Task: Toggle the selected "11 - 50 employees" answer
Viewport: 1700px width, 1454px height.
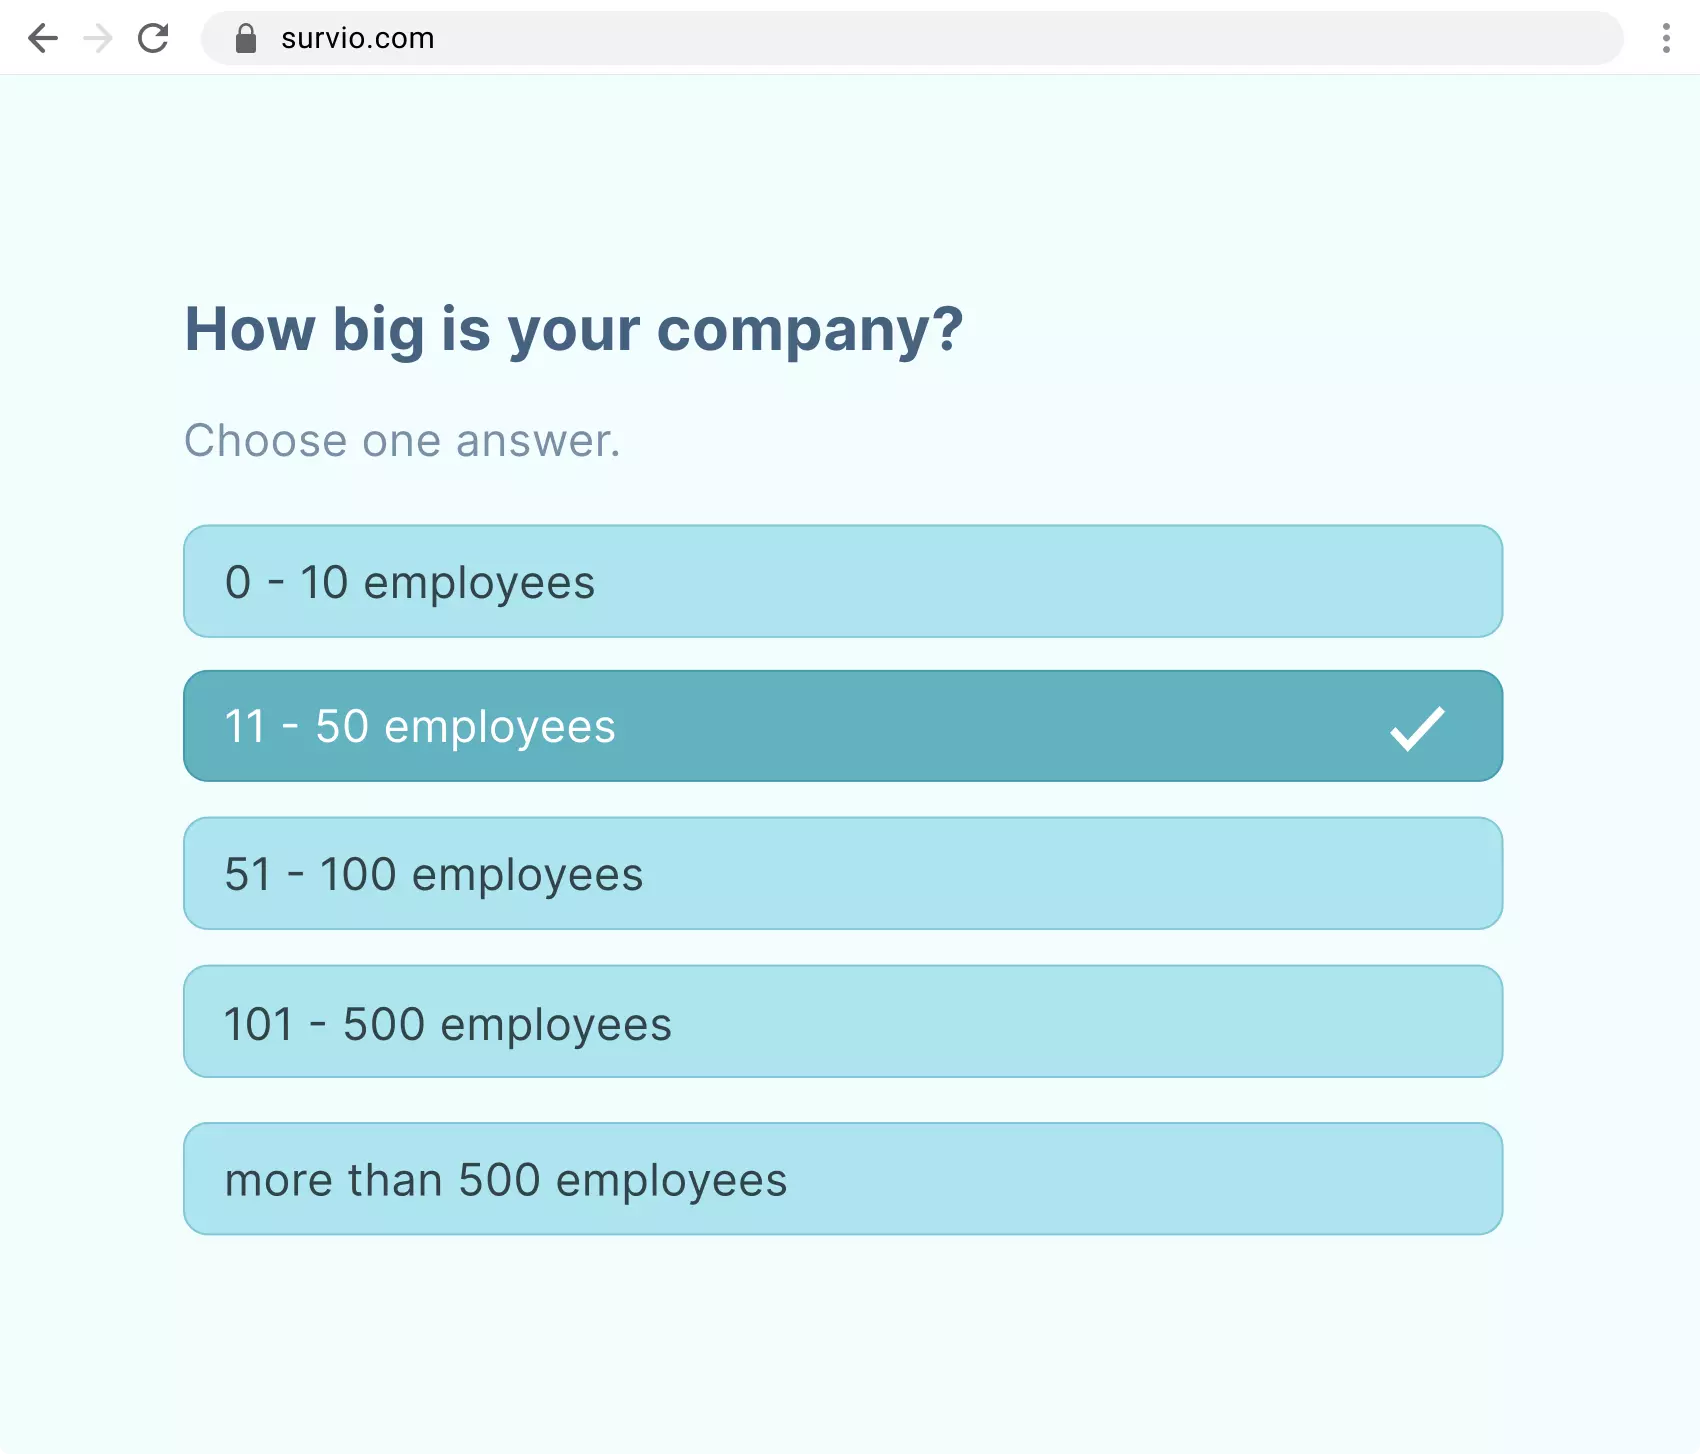Action: [x=843, y=726]
